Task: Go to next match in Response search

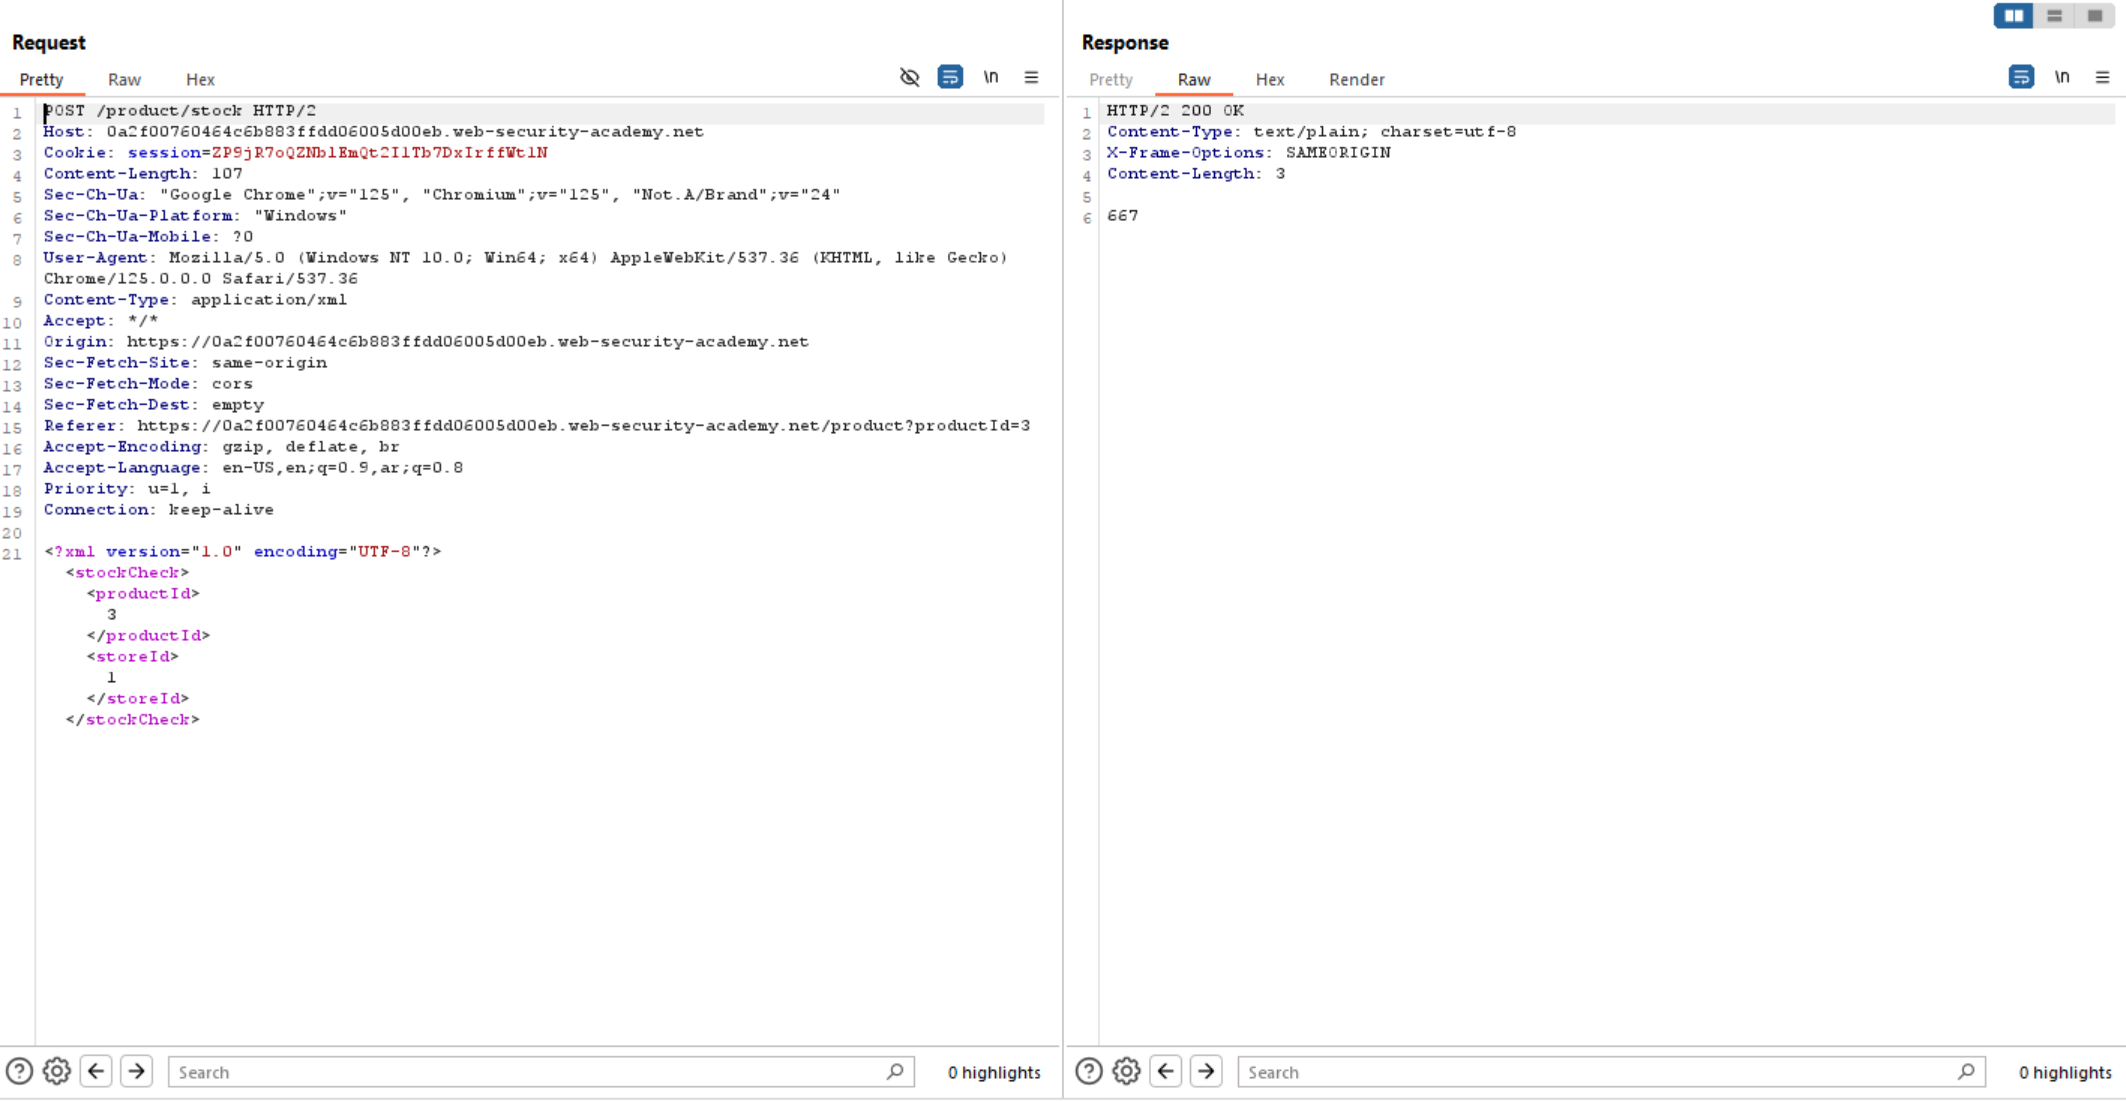Action: pyautogui.click(x=1206, y=1071)
